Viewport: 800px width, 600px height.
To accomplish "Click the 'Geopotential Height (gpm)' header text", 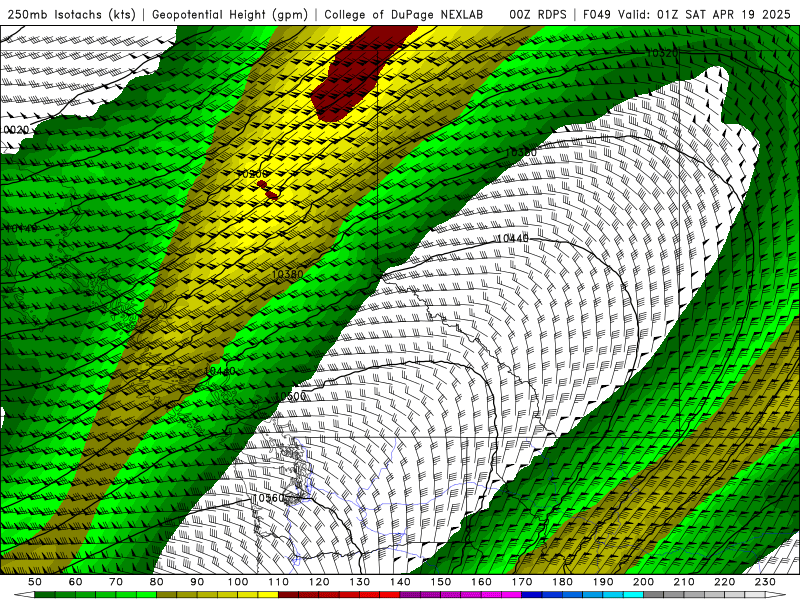I will (230, 14).
